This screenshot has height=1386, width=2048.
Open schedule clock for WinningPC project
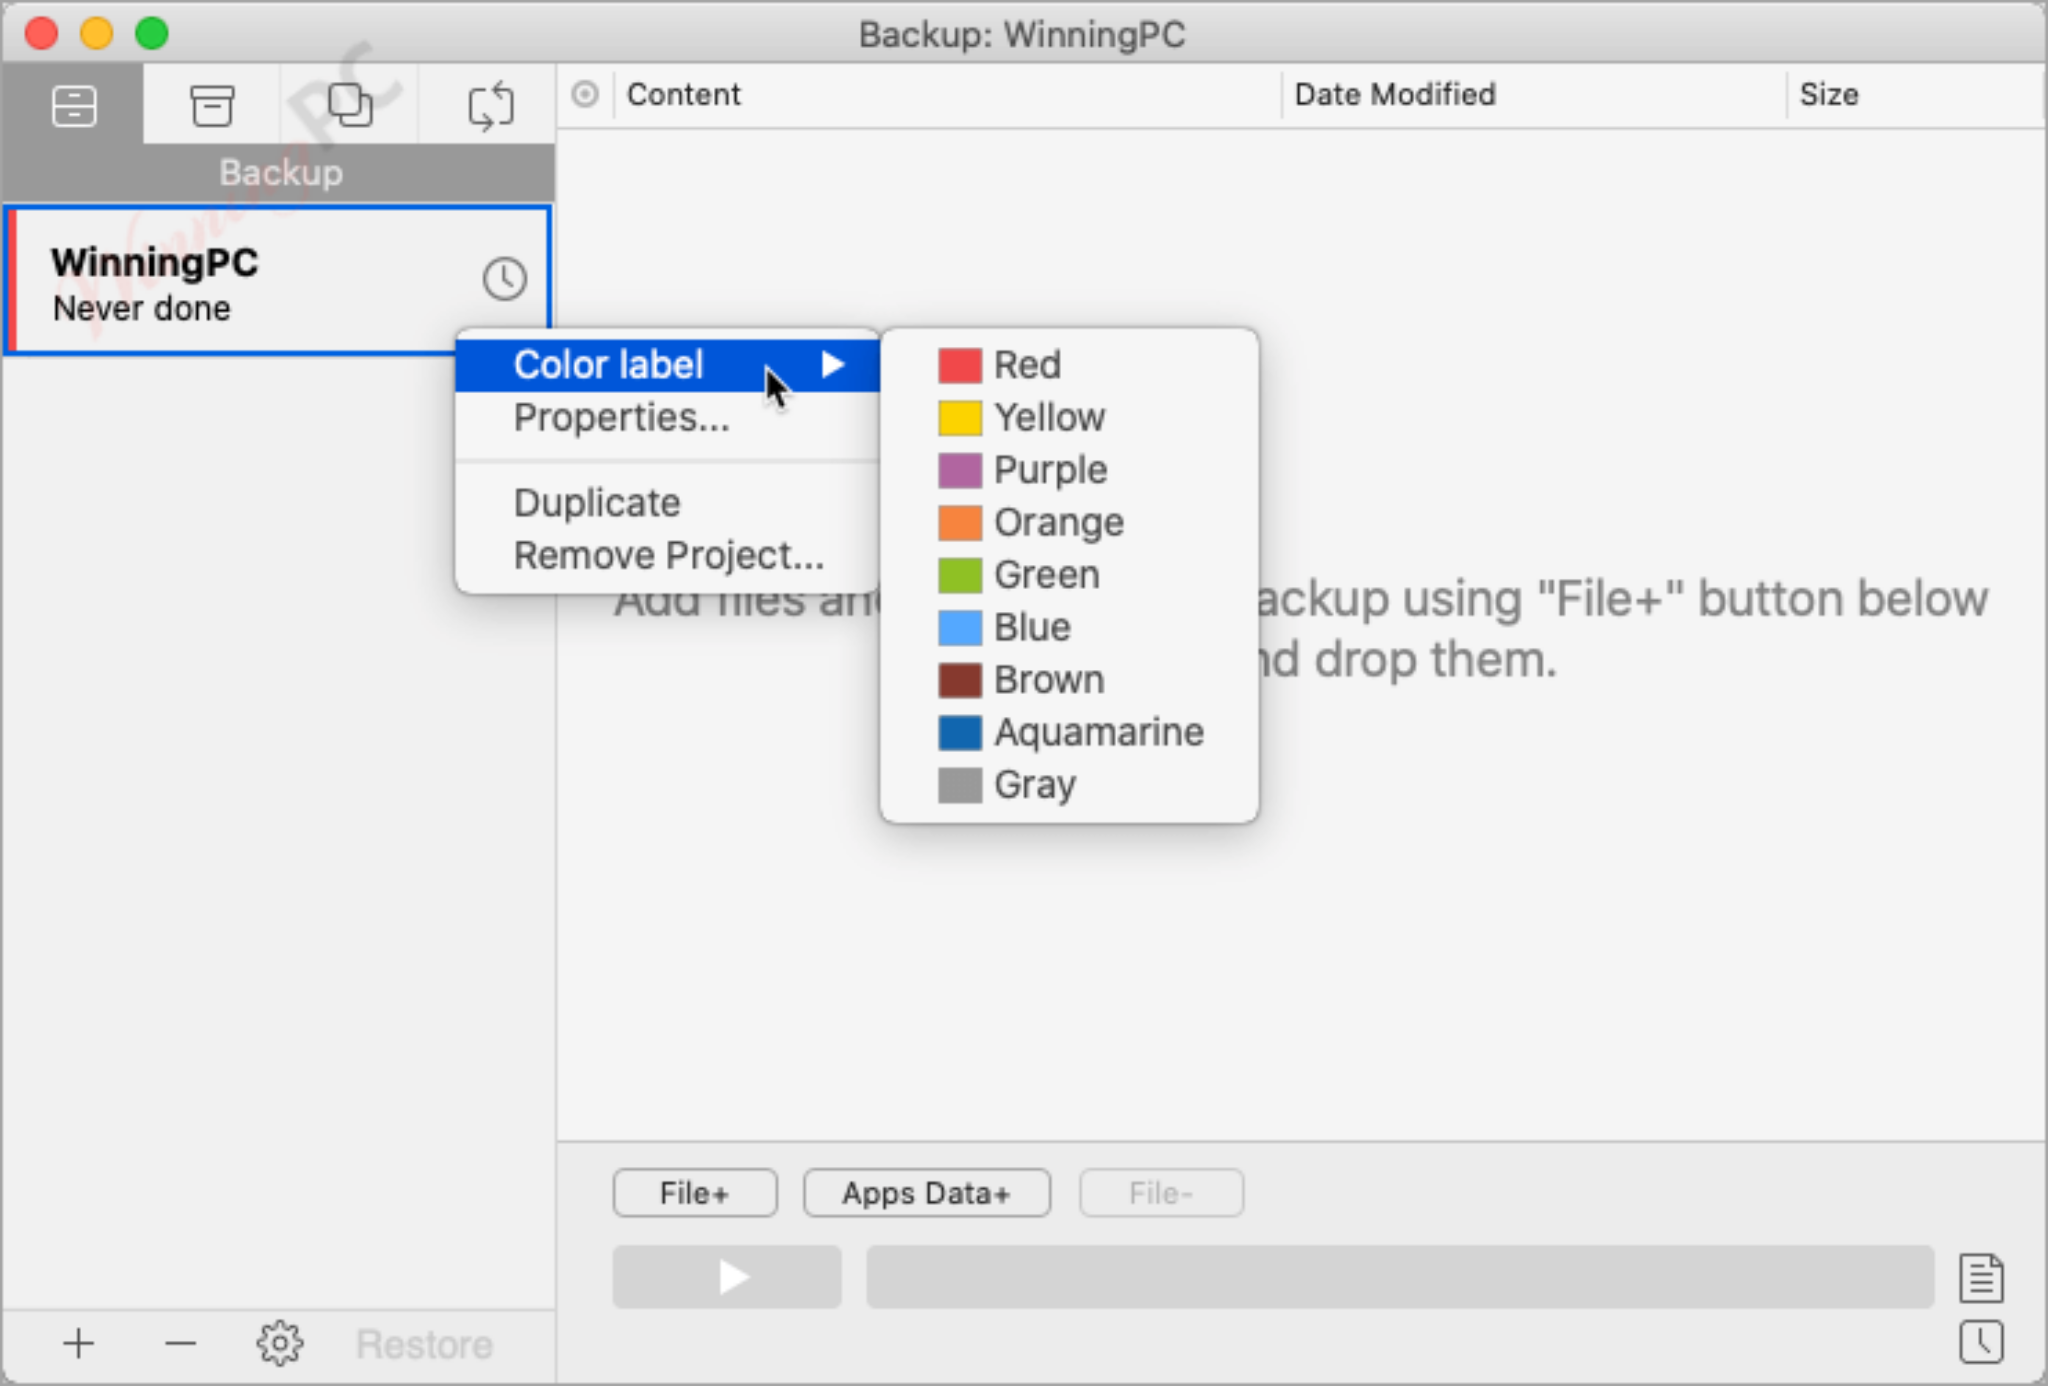504,279
